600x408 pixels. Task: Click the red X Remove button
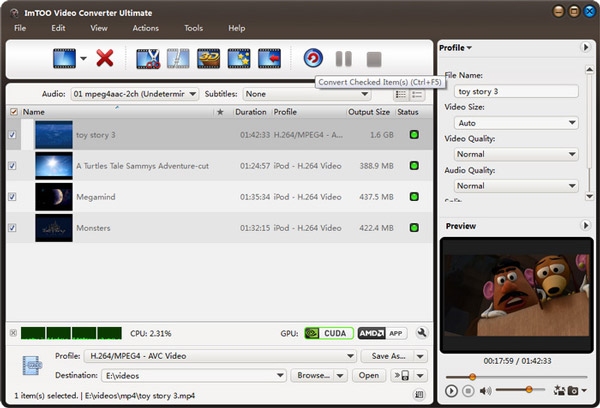pos(104,58)
